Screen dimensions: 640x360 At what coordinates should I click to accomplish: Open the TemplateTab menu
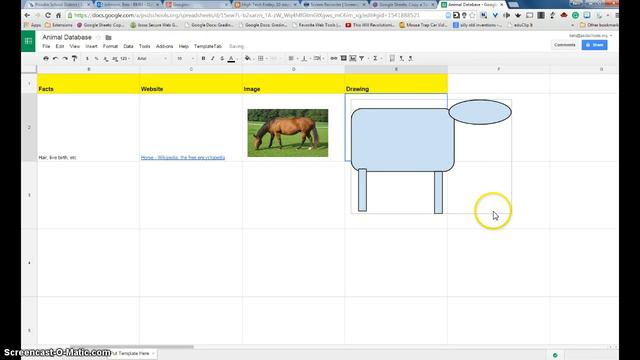[x=208, y=47]
